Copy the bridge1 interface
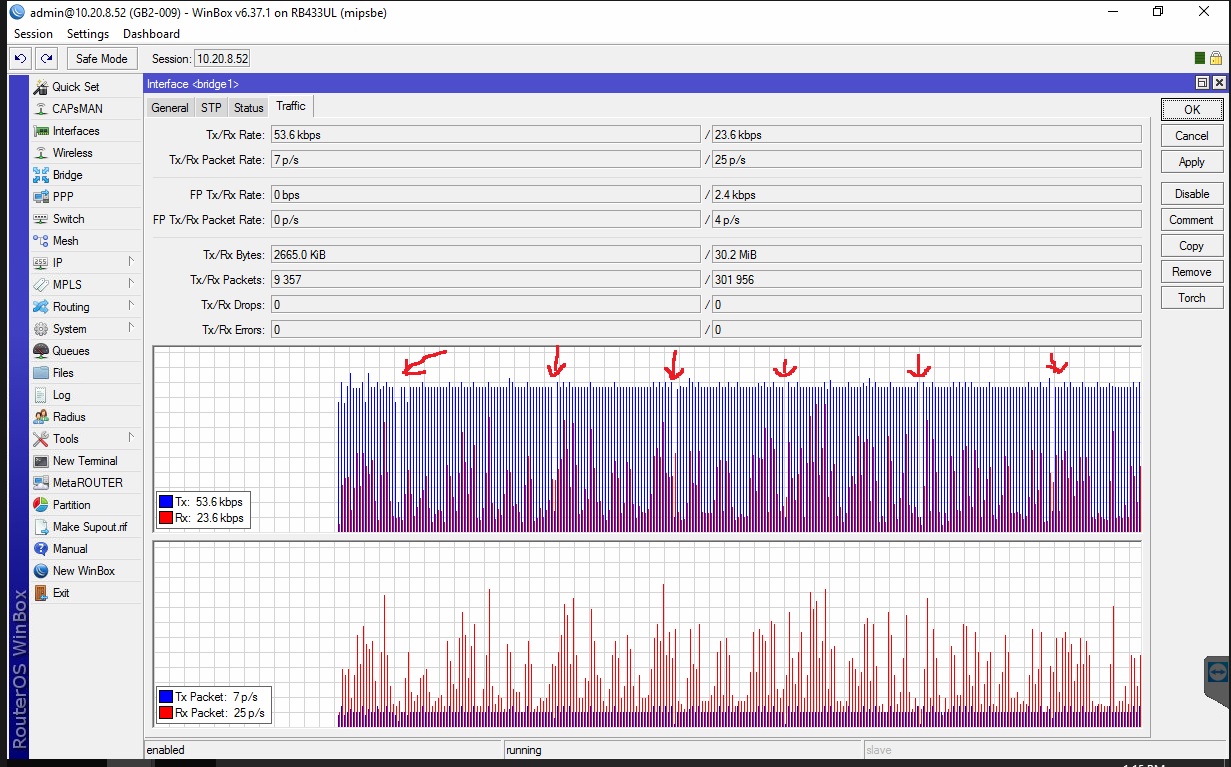The width and height of the screenshot is (1231, 767). point(1192,246)
